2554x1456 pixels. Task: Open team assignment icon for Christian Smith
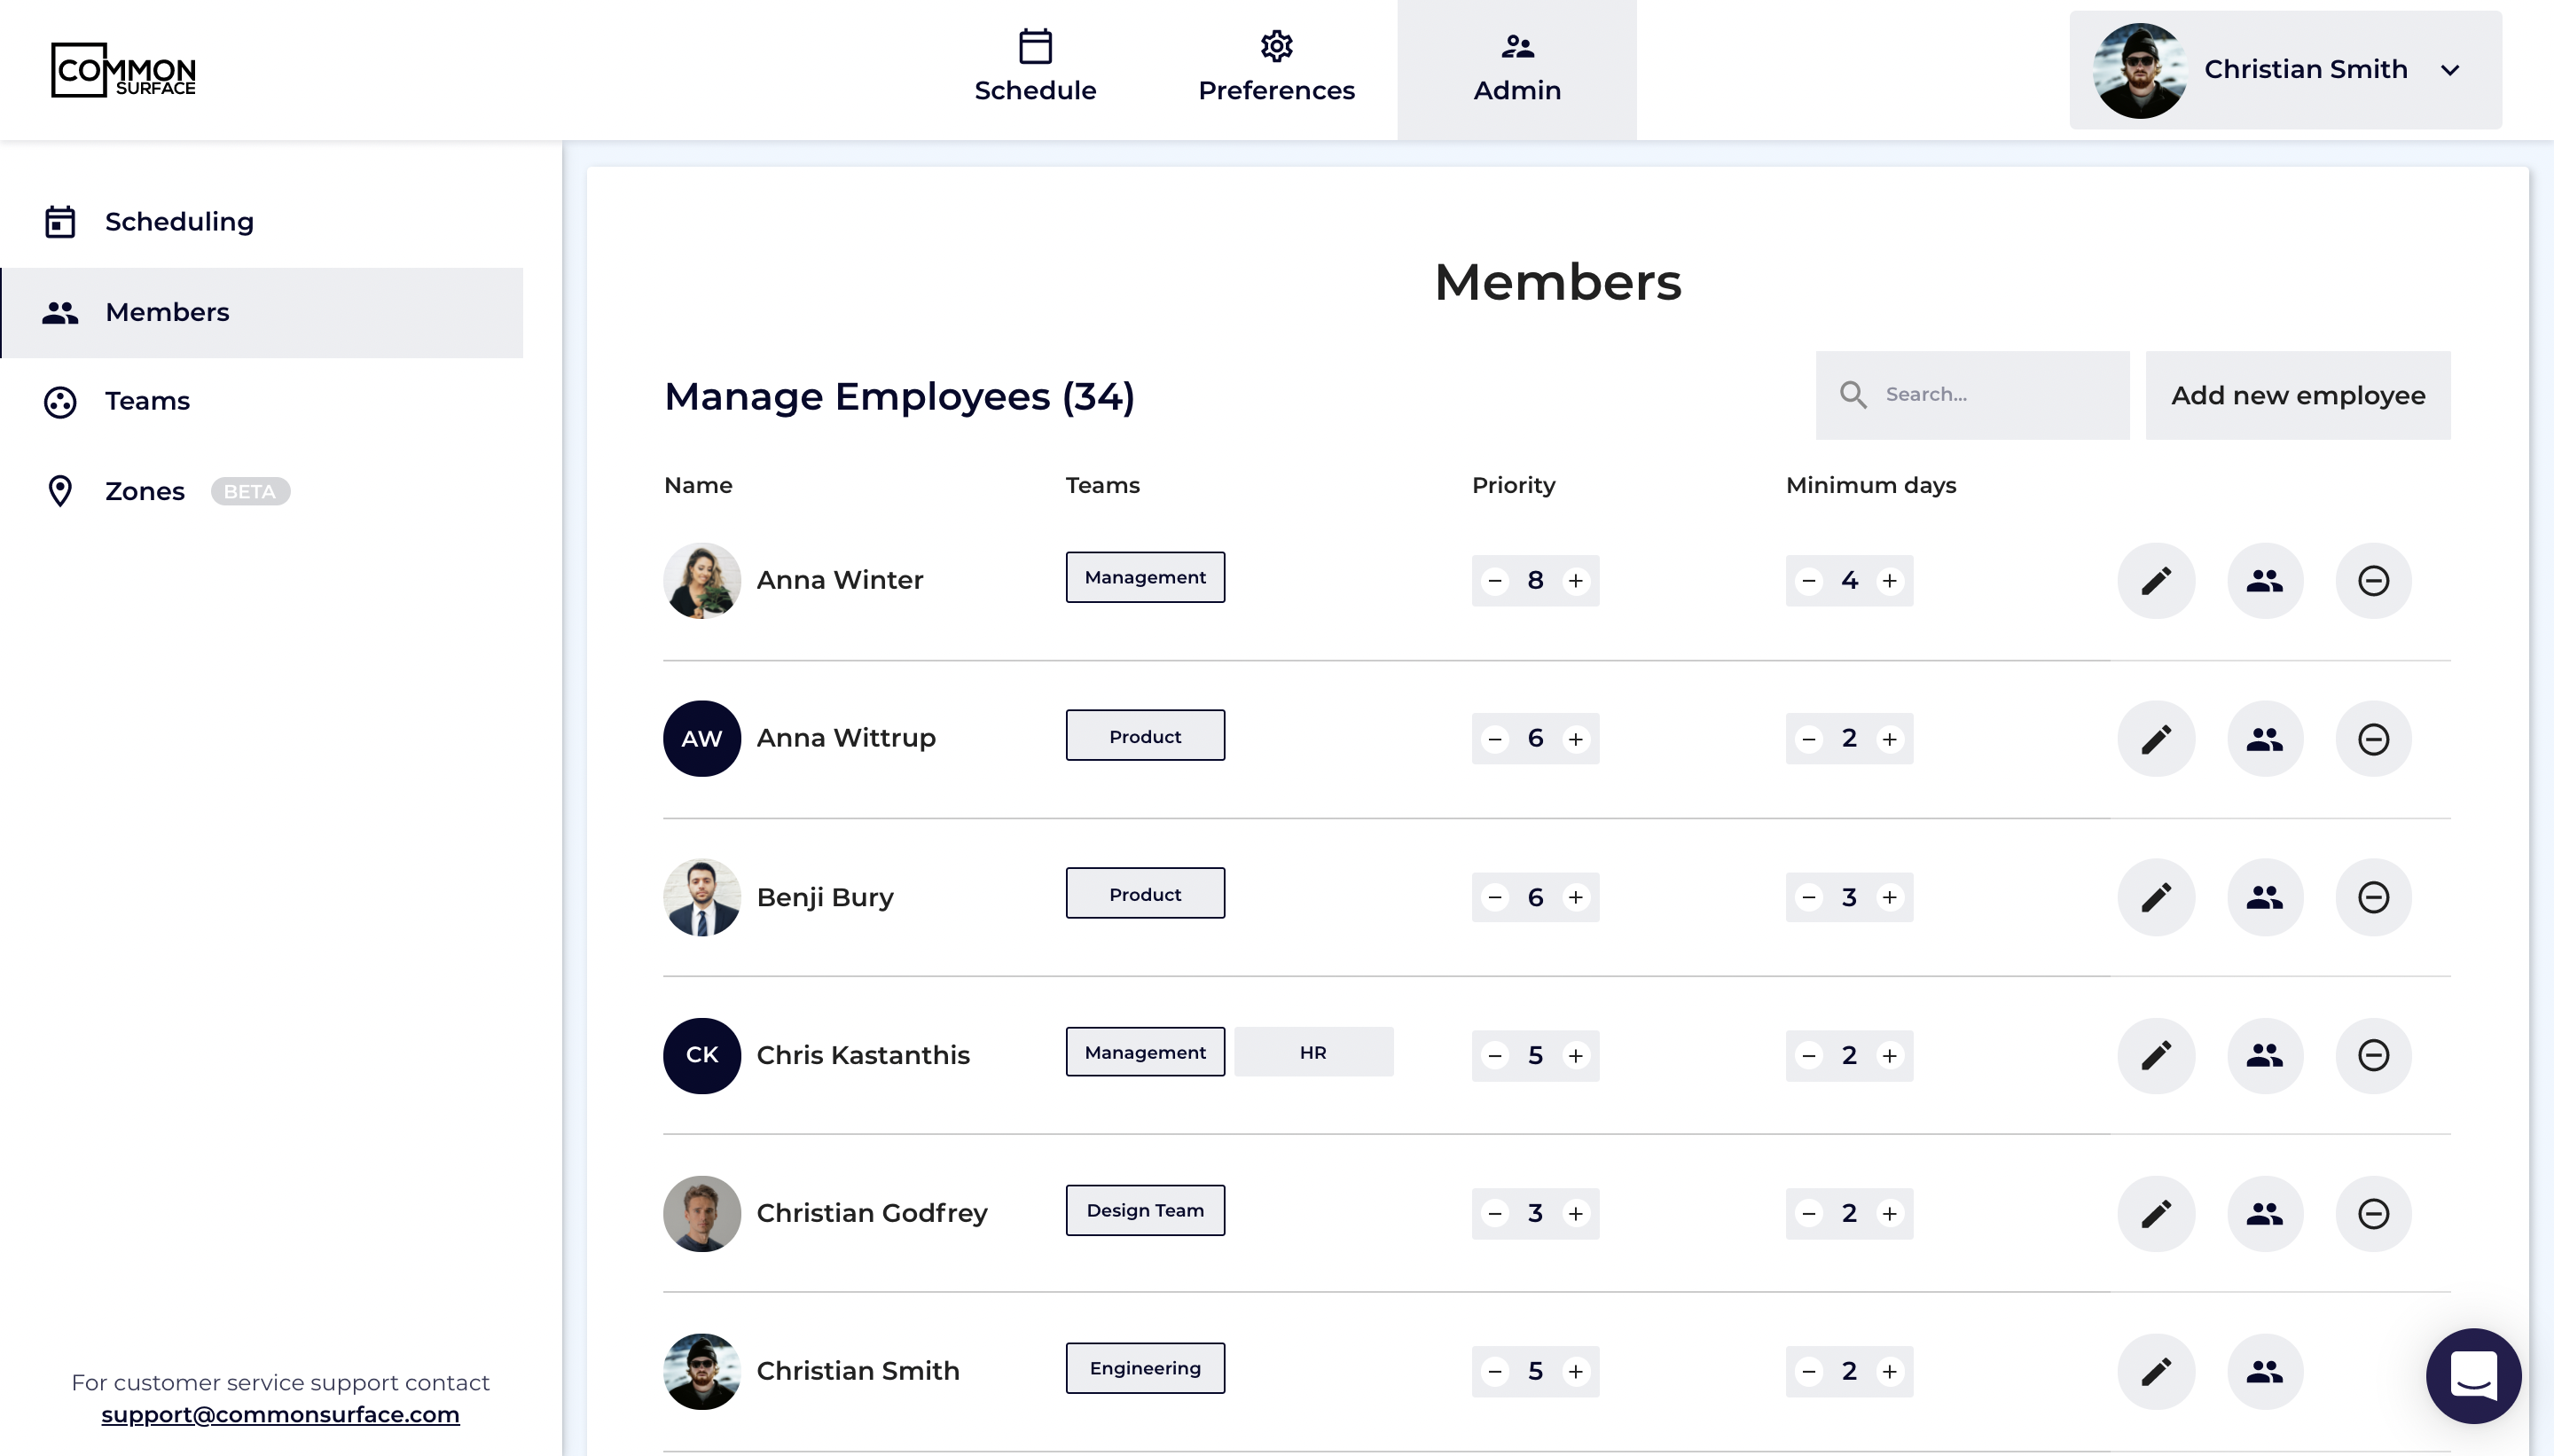pyautogui.click(x=2264, y=1371)
